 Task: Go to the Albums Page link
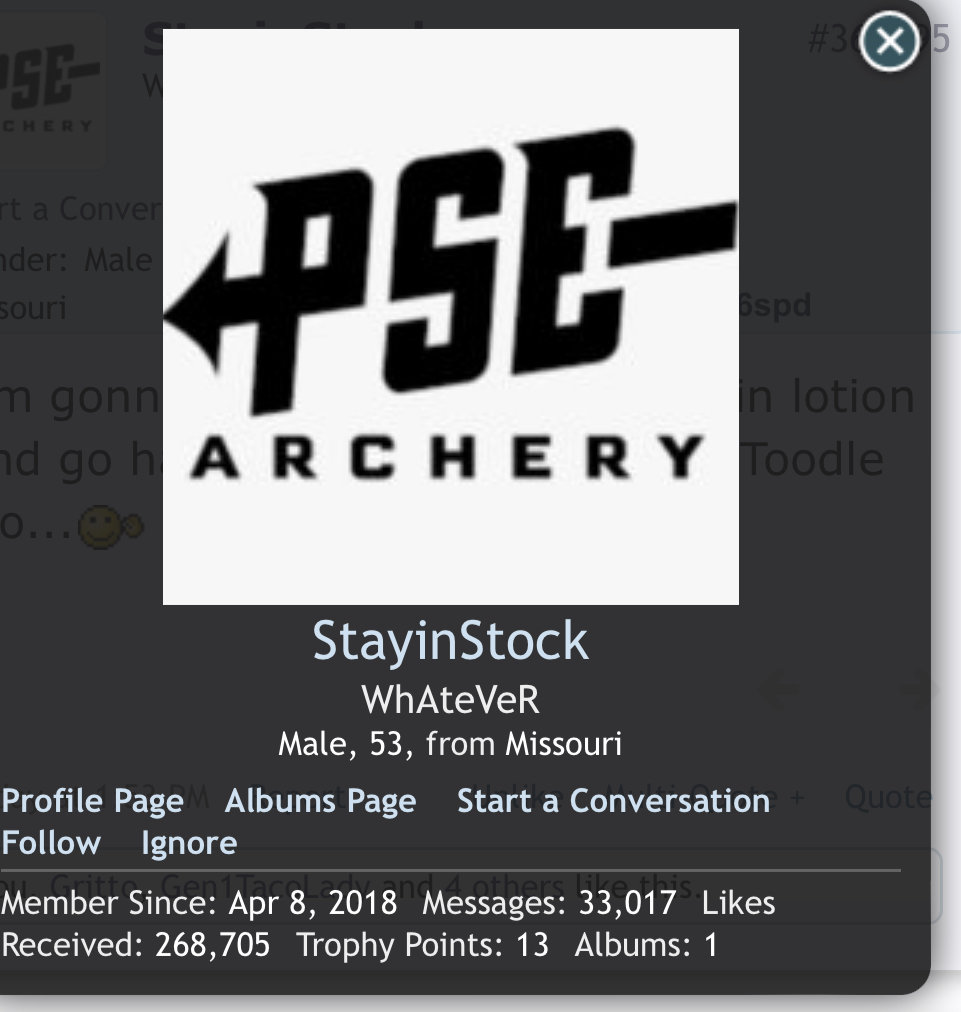point(320,801)
